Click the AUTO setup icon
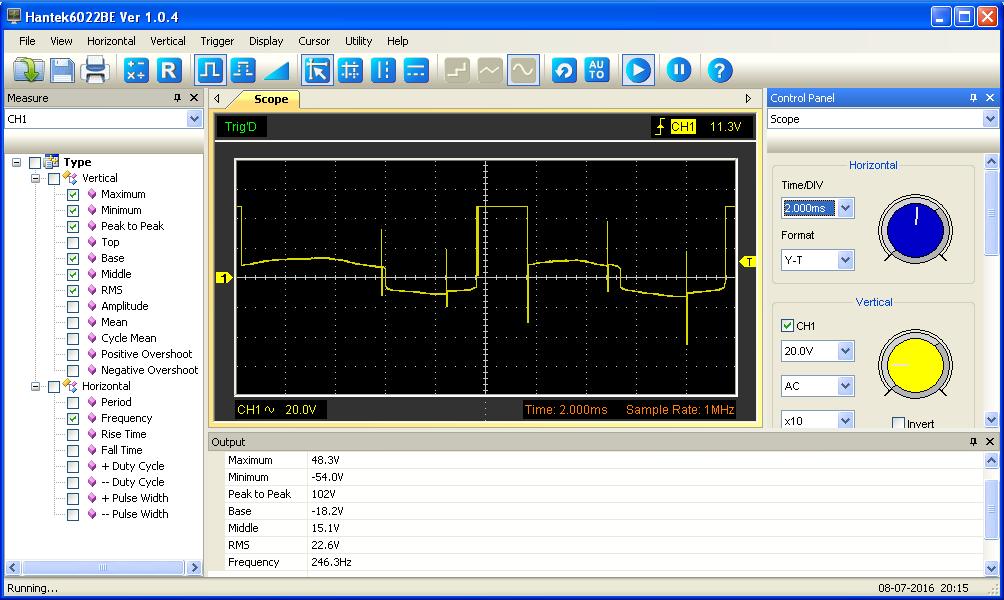Image resolution: width=1004 pixels, height=600 pixels. [x=597, y=70]
